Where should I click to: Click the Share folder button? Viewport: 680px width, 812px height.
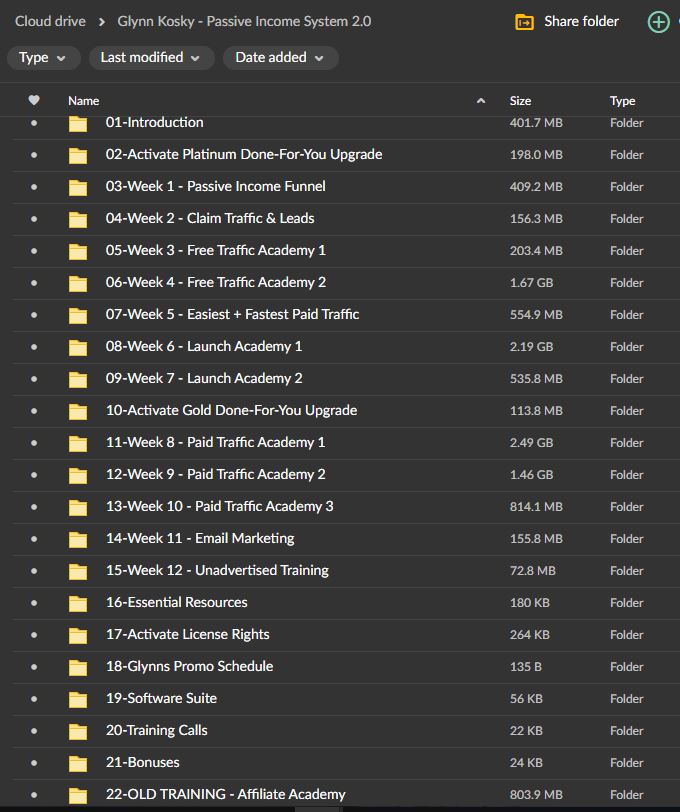[x=580, y=21]
